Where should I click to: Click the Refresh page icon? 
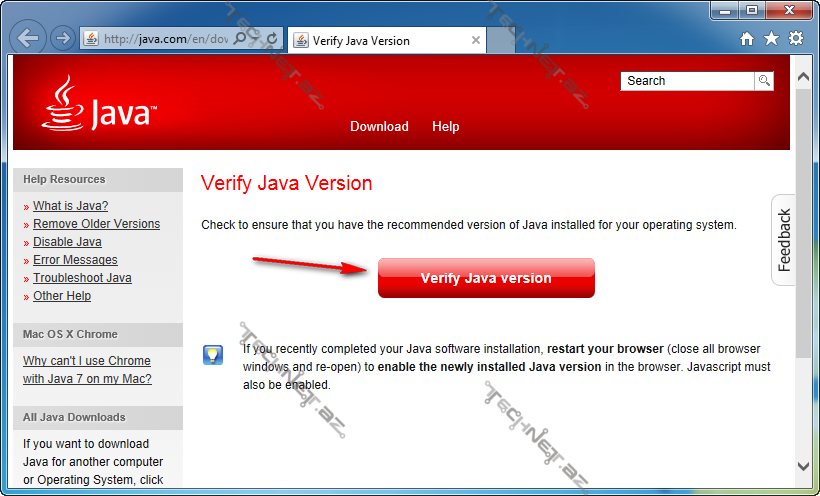(272, 39)
